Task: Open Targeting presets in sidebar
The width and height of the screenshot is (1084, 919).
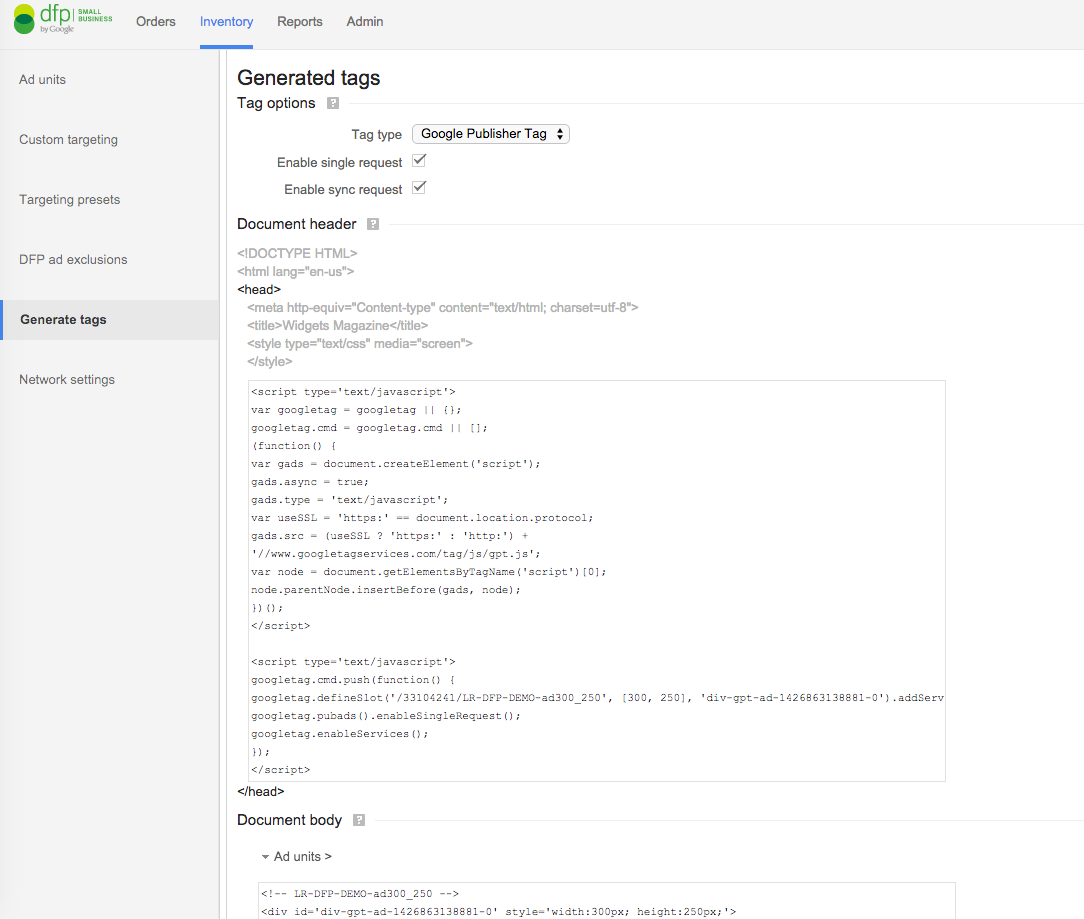Action: 69,200
